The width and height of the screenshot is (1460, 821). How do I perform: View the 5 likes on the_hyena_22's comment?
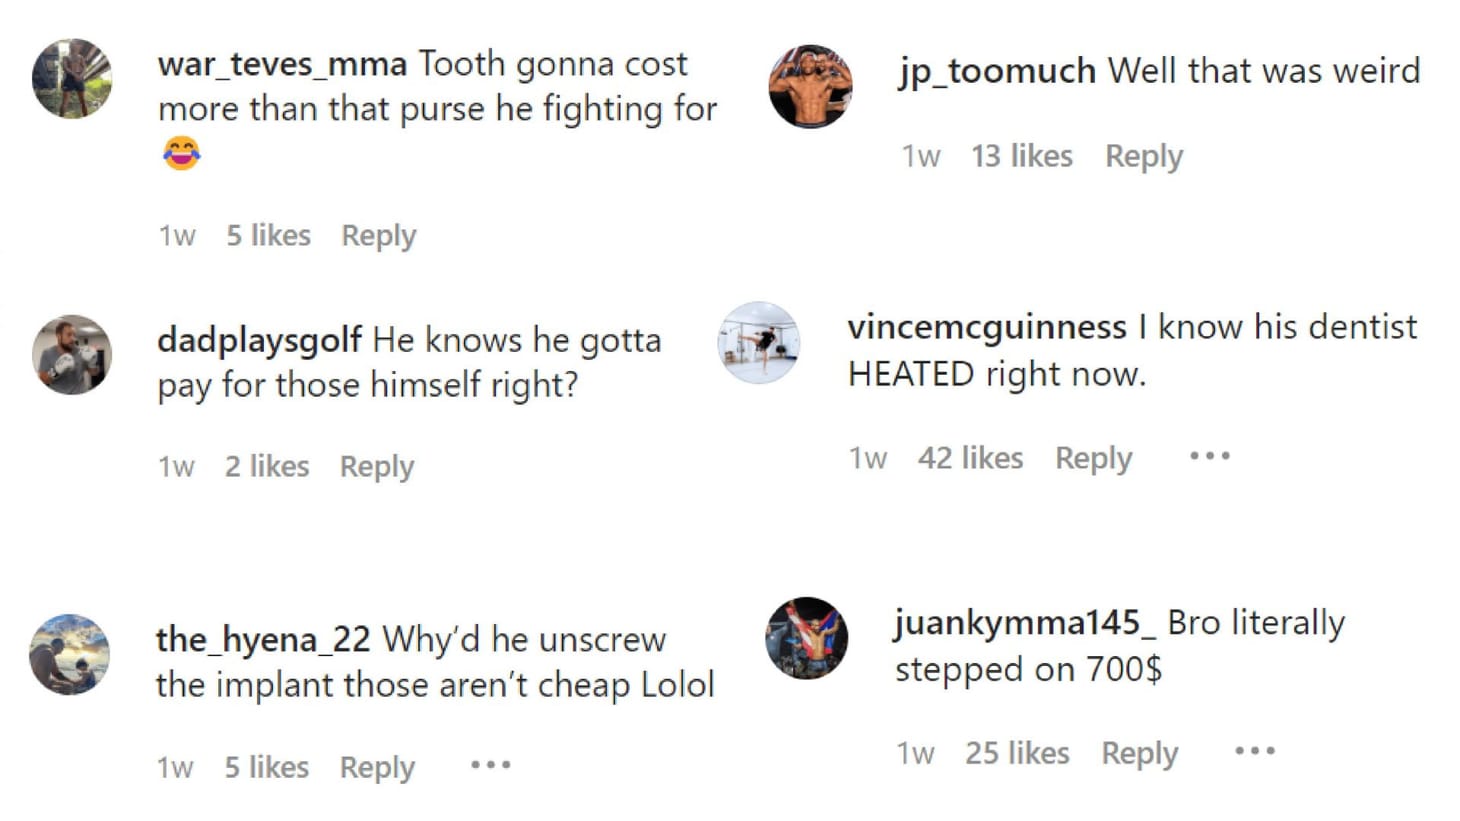pos(267,767)
